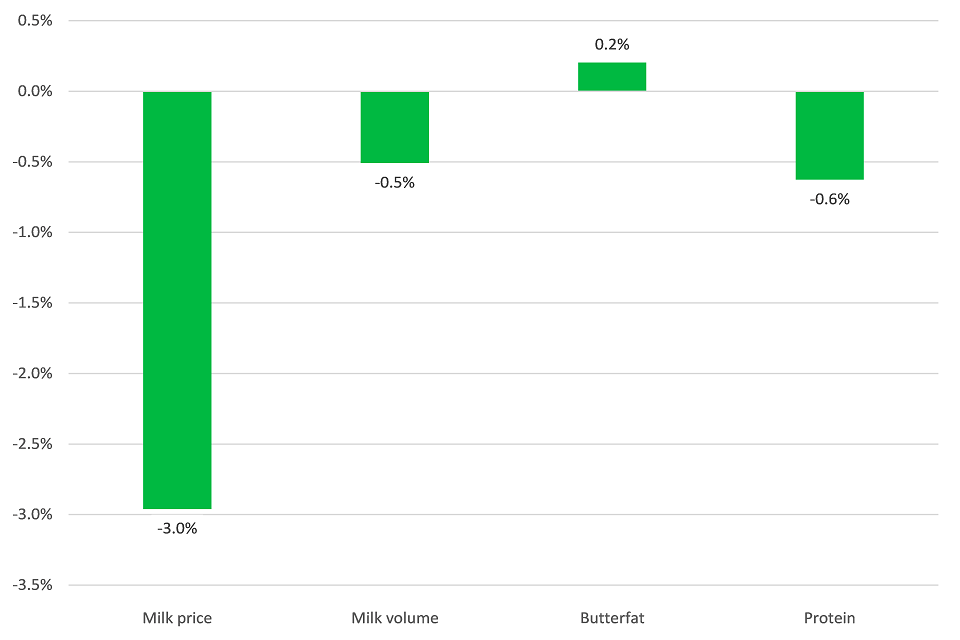The height and width of the screenshot is (640, 960).
Task: Click the Butterfat category label
Action: coord(612,618)
